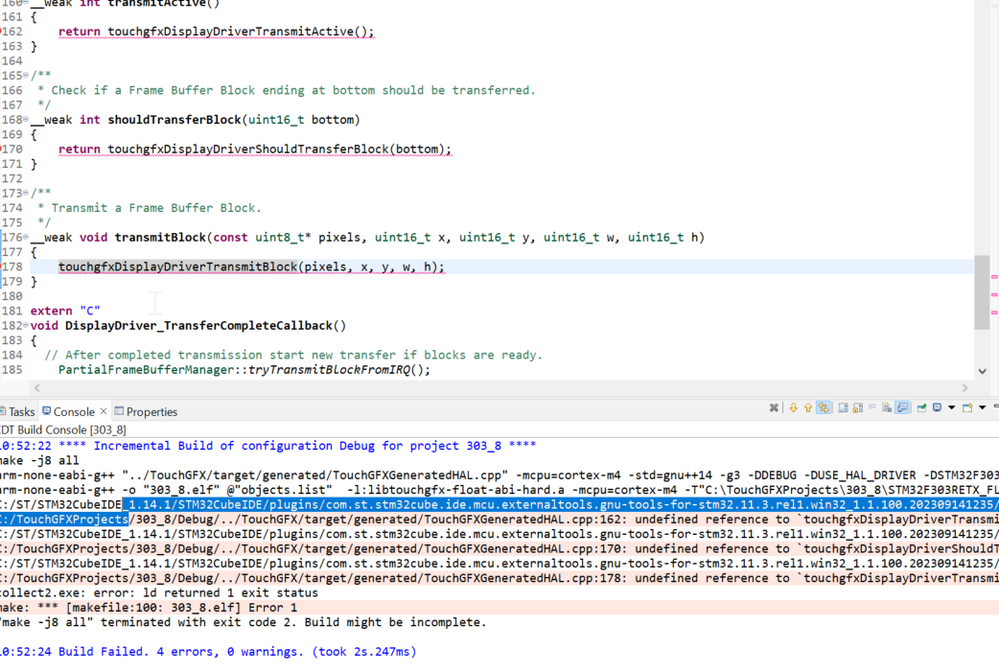This screenshot has width=999, height=671.
Task: Close the Console tab
Action: (x=103, y=411)
